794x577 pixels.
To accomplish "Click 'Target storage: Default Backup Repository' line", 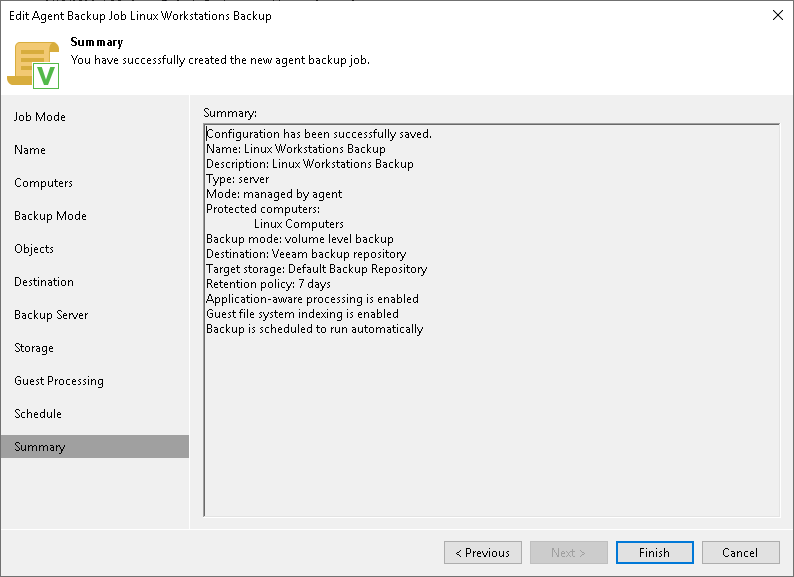I will (316, 269).
